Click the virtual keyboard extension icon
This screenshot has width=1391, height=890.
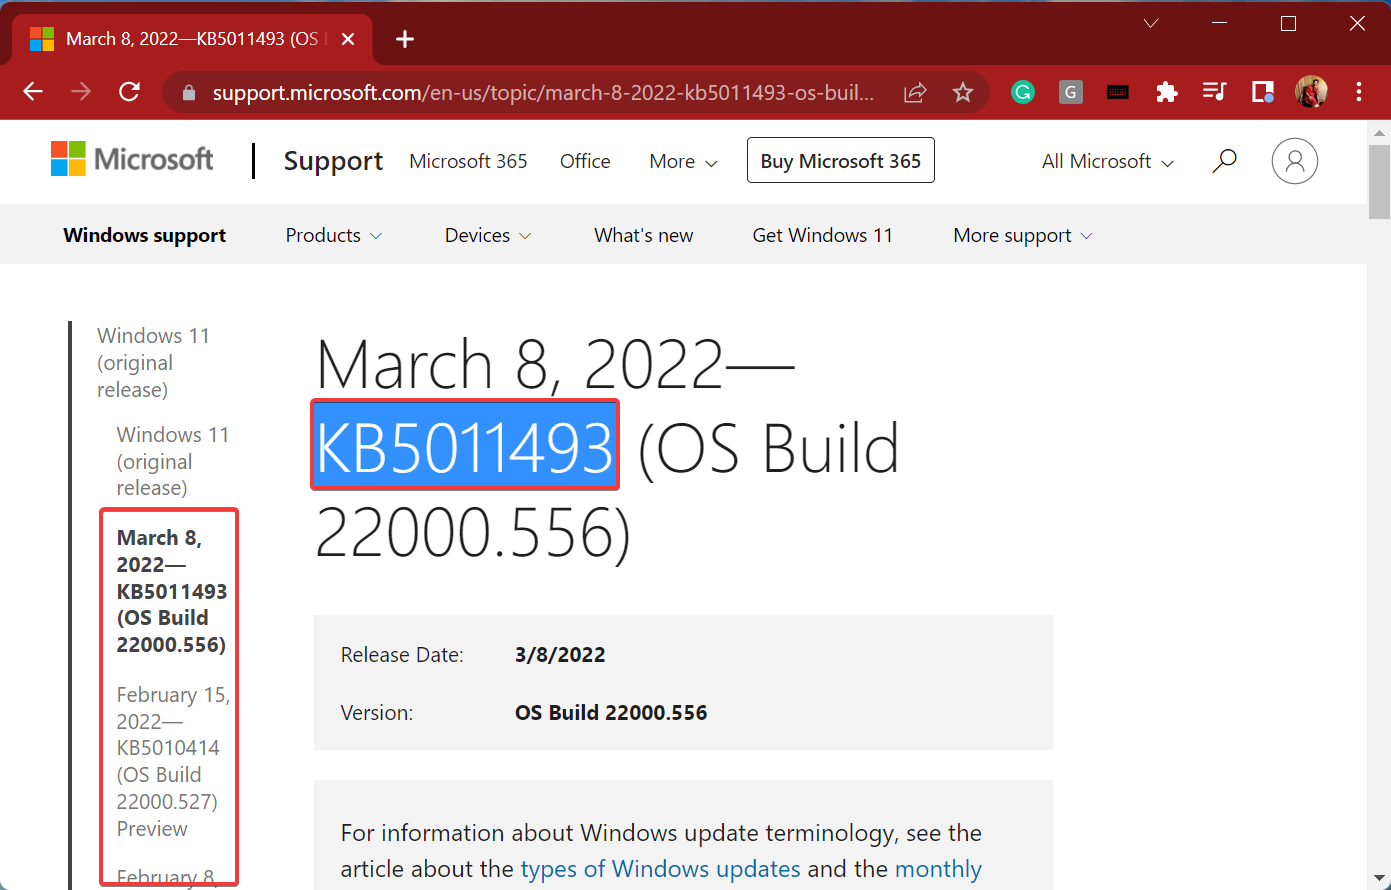point(1117,91)
